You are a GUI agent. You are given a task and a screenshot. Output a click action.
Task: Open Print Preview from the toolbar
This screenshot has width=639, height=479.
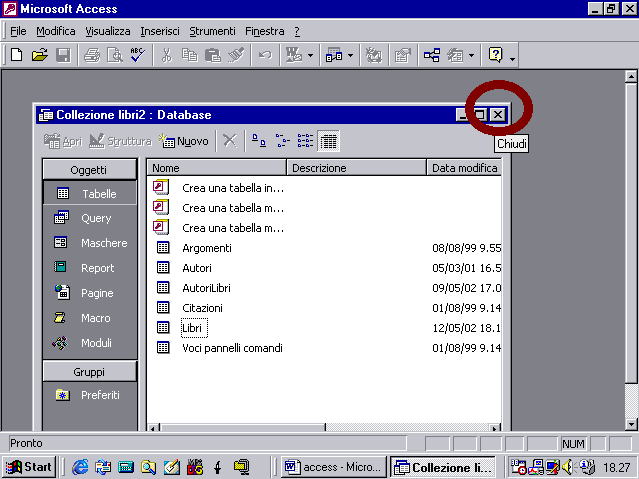tap(115, 55)
